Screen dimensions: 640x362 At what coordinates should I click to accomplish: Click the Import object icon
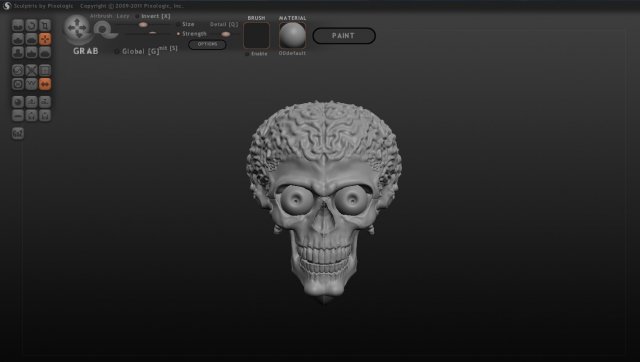pos(31,102)
